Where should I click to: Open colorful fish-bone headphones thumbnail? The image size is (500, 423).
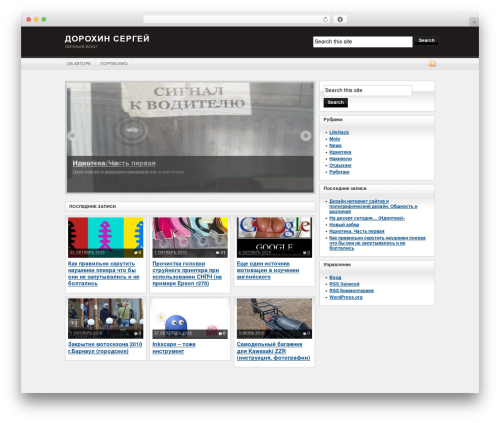(106, 237)
